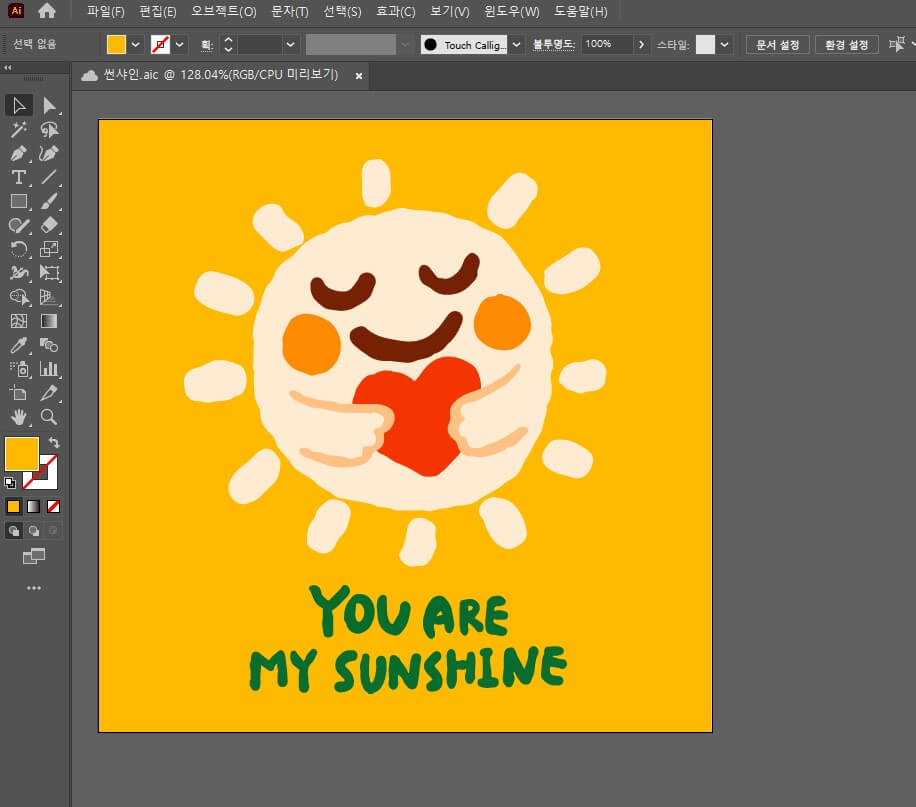
Task: Pick the Eraser tool
Action: coord(49,225)
